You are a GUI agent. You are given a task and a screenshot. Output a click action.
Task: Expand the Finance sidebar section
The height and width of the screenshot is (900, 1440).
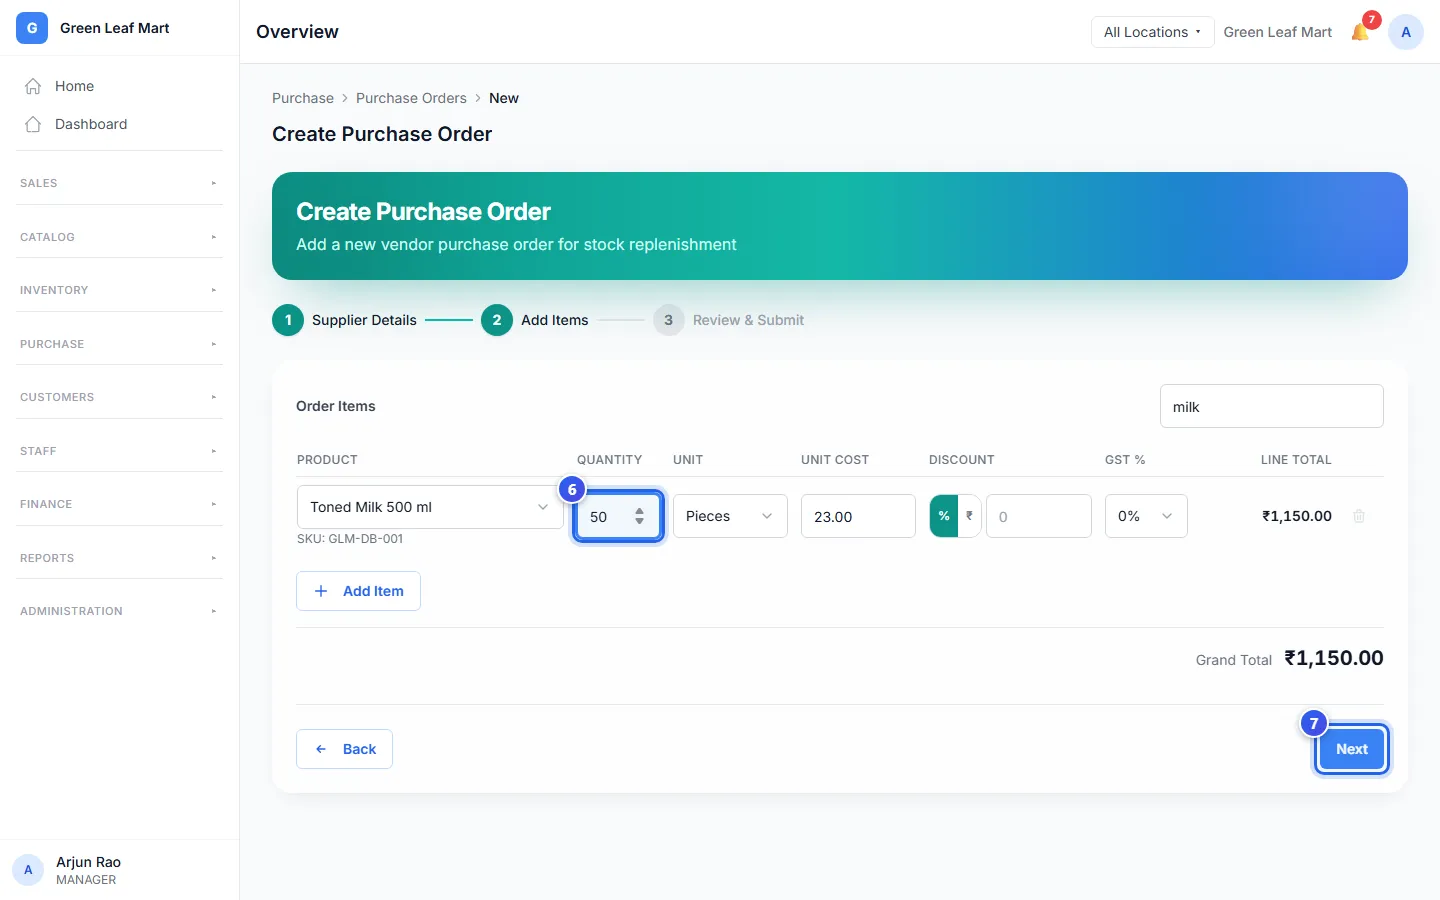[x=120, y=504]
